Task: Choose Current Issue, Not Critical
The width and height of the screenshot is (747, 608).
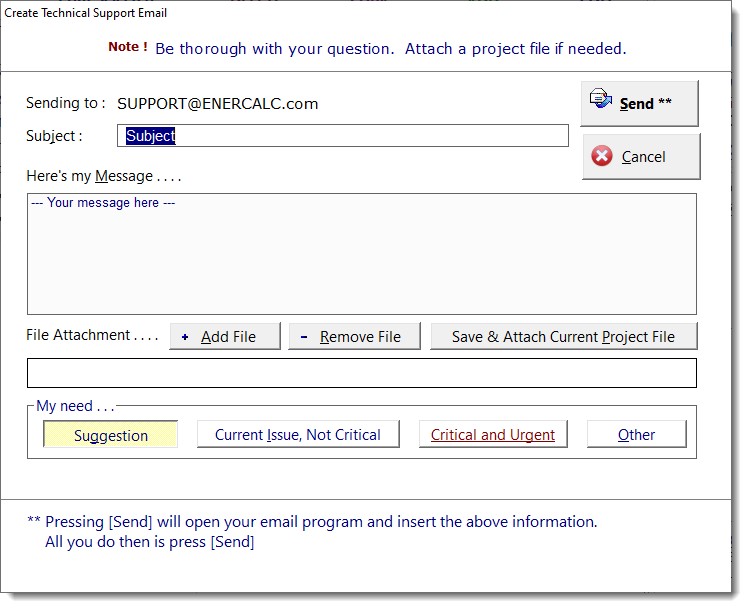Action: pos(298,435)
